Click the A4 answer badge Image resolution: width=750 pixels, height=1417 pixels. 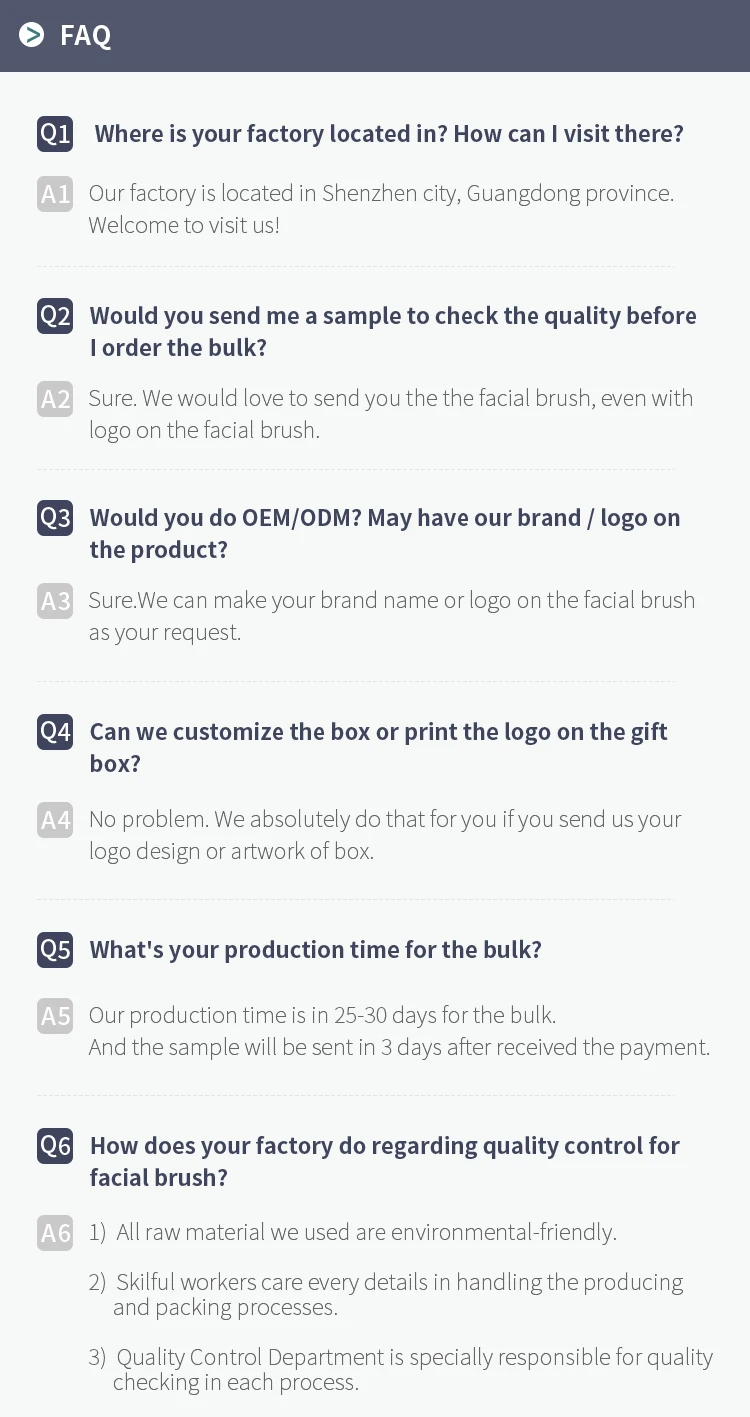point(55,820)
